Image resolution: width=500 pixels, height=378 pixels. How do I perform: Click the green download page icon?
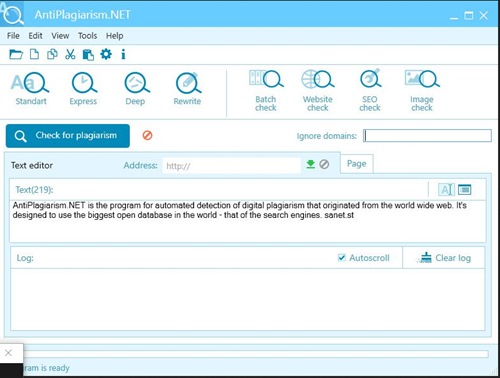click(x=311, y=164)
